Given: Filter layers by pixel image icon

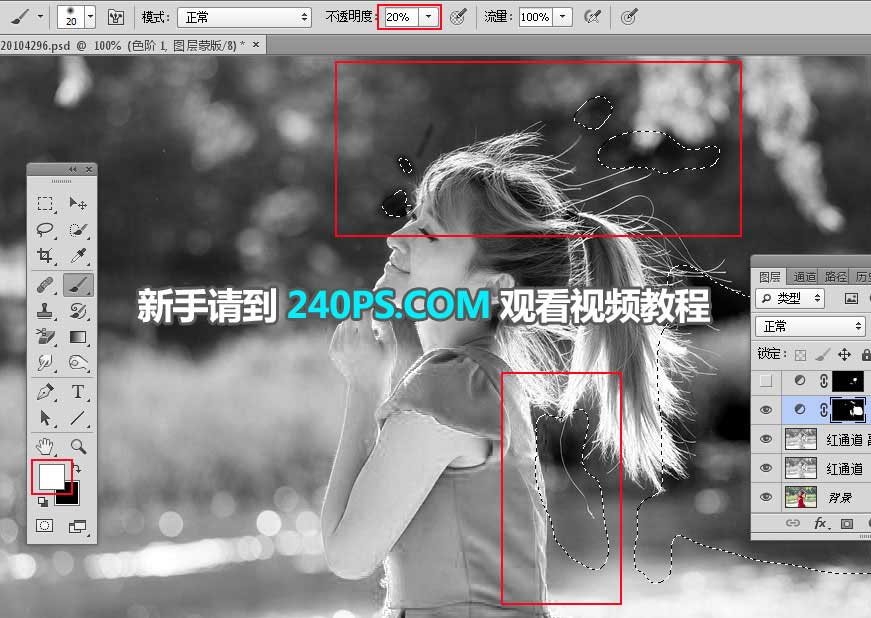Looking at the screenshot, I should (x=851, y=299).
